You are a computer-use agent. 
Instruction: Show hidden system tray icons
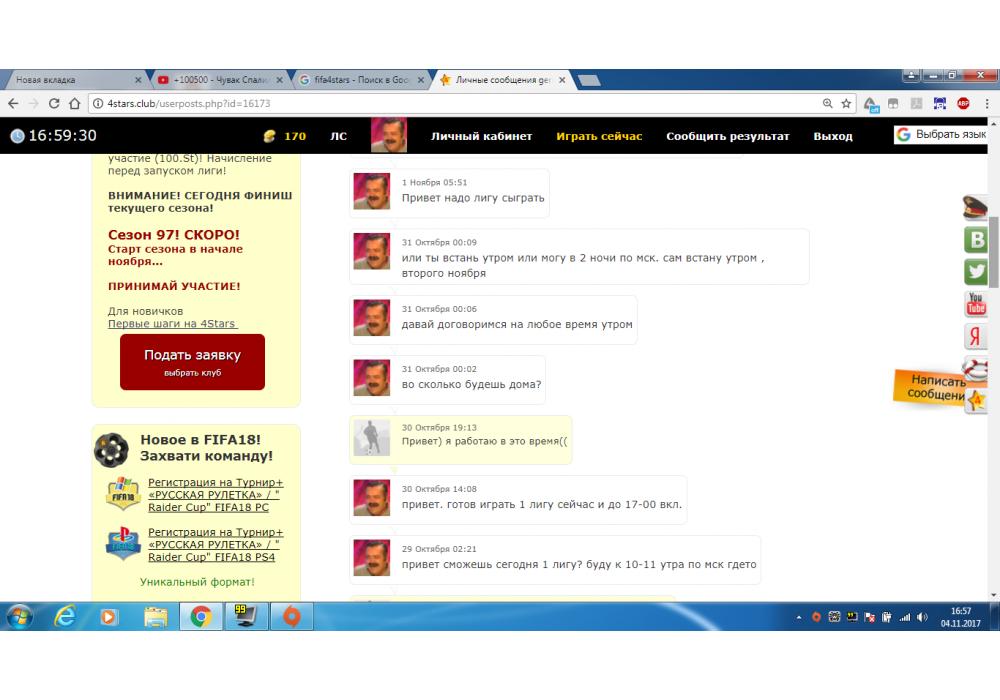(x=799, y=618)
